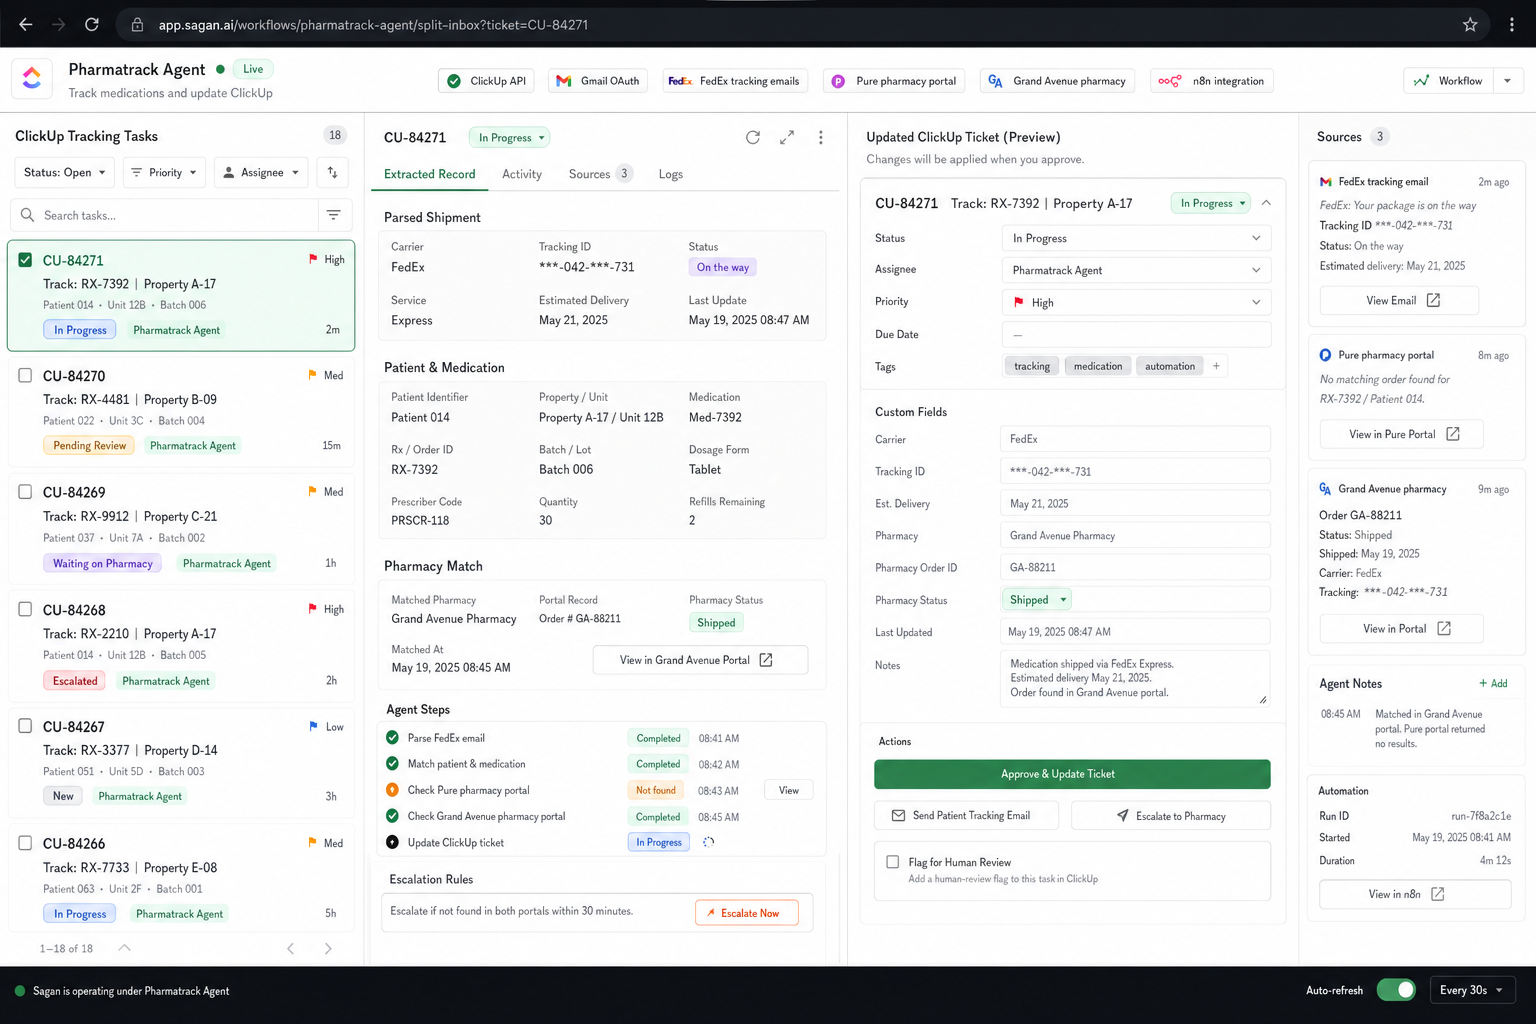
Task: Go to the previous page of tasks
Action: click(x=291, y=948)
